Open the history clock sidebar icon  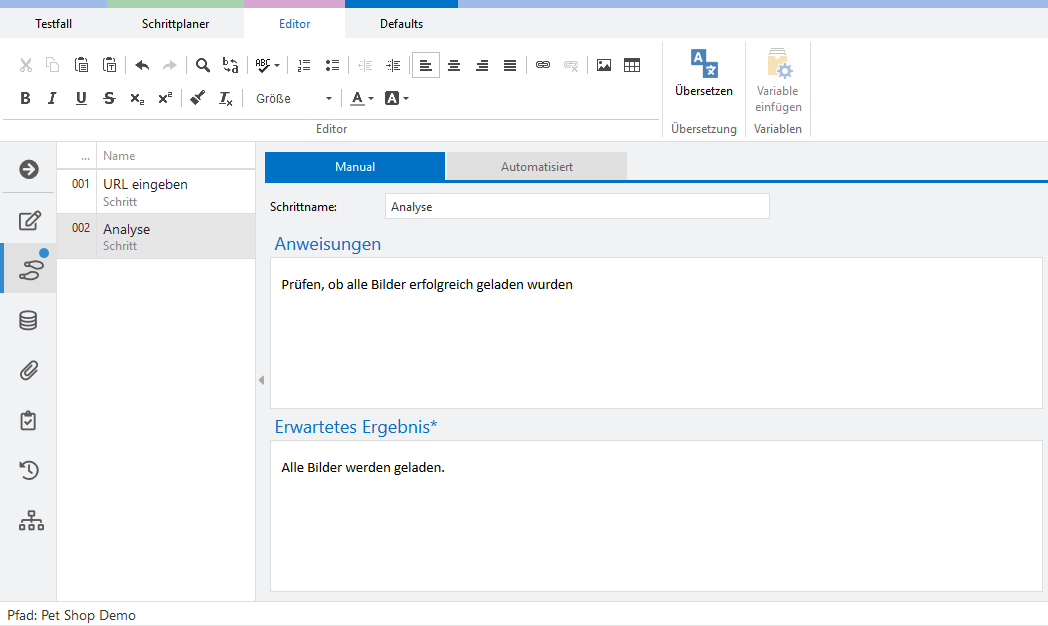29,471
